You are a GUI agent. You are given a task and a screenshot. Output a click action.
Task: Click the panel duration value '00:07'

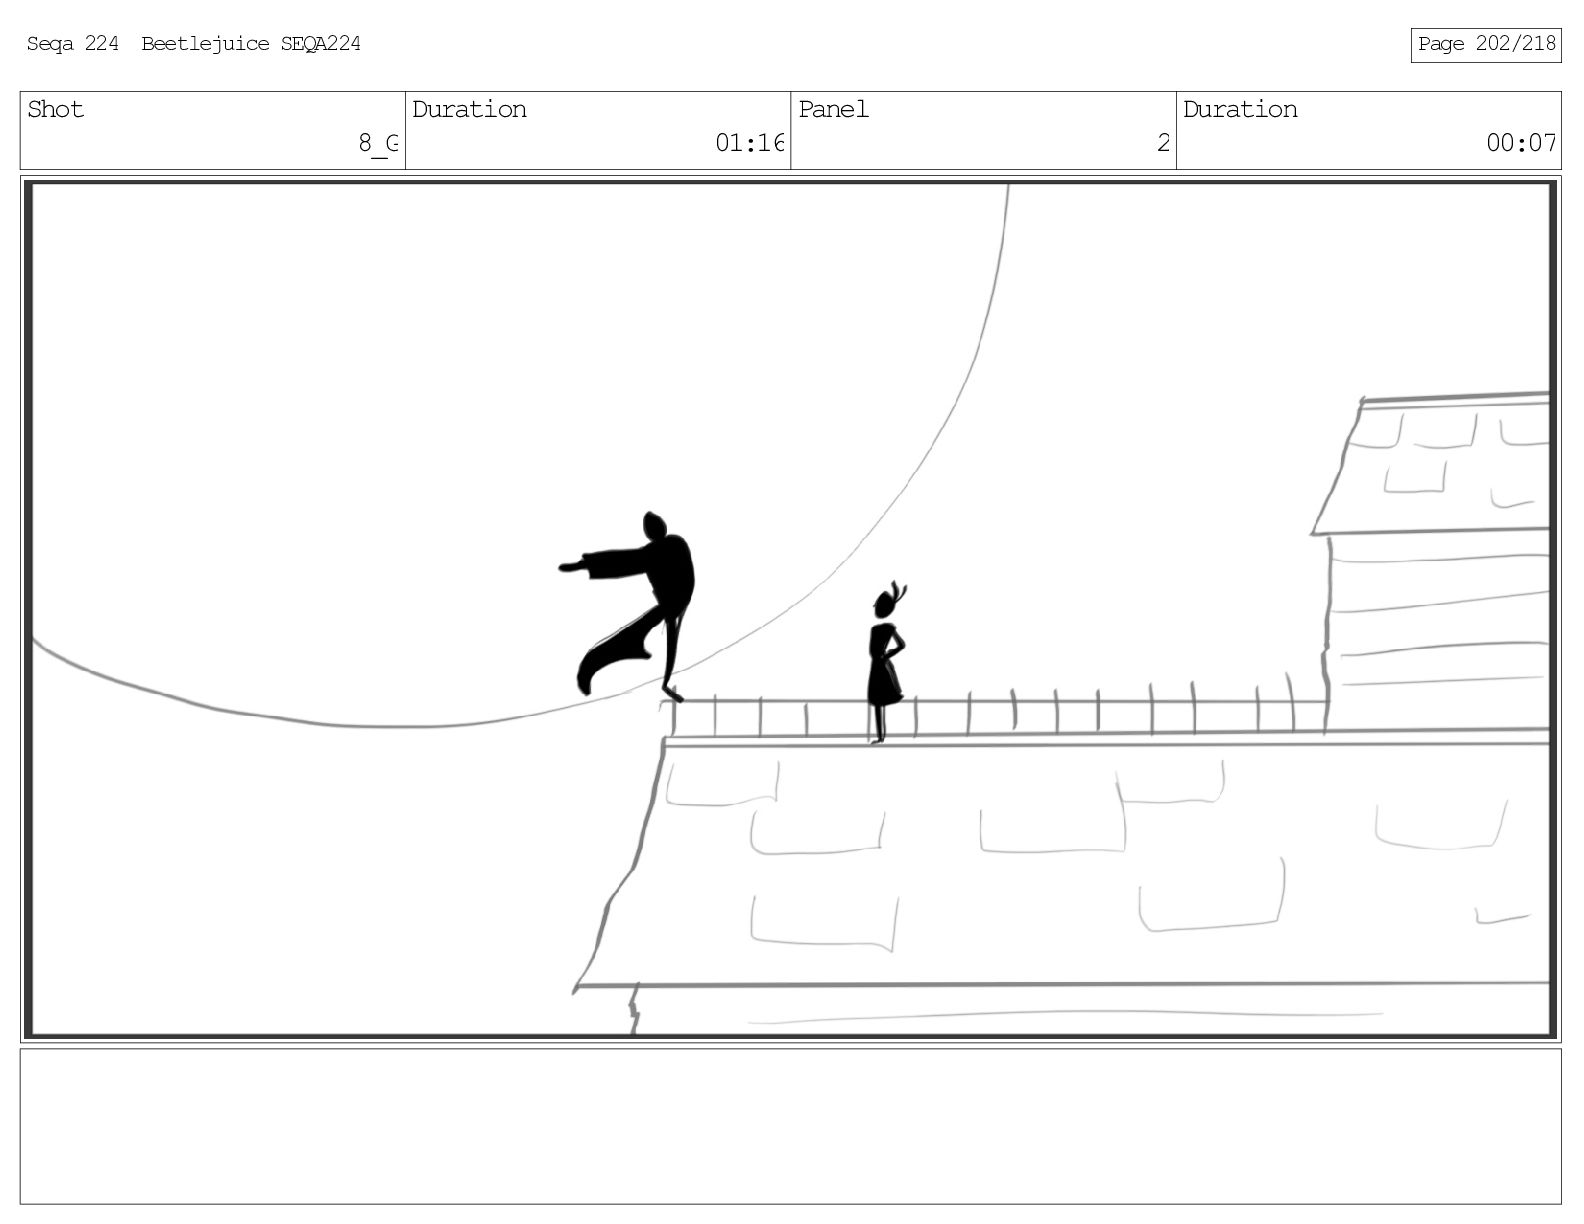point(1521,143)
